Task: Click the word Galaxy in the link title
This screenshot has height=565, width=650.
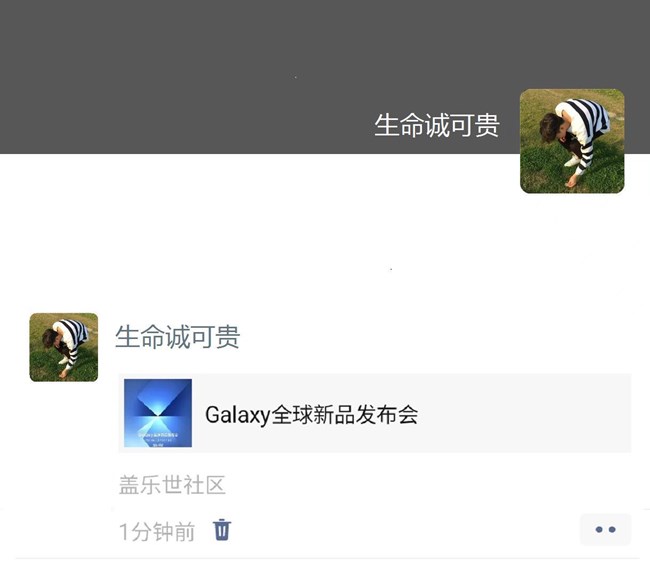Action: point(238,415)
